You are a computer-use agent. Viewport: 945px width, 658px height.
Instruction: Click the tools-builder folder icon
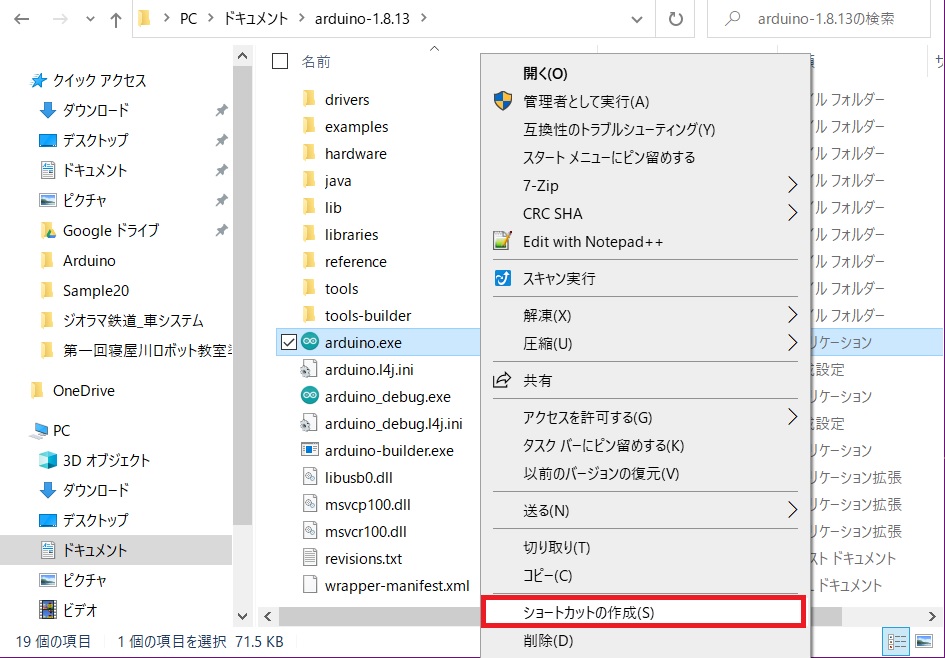point(309,315)
